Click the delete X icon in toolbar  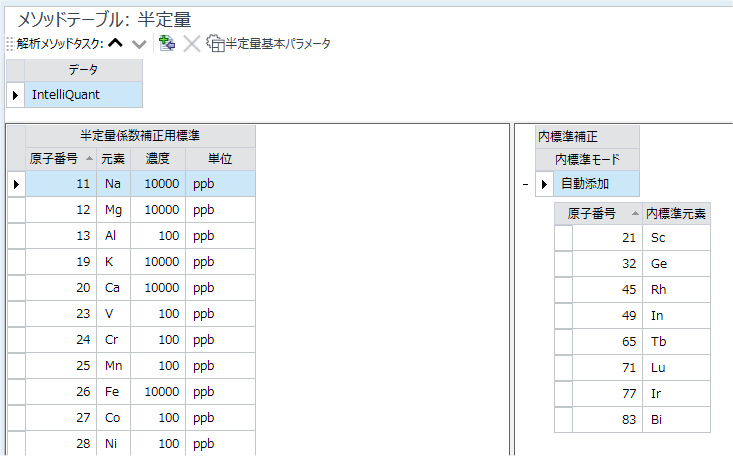coord(191,43)
